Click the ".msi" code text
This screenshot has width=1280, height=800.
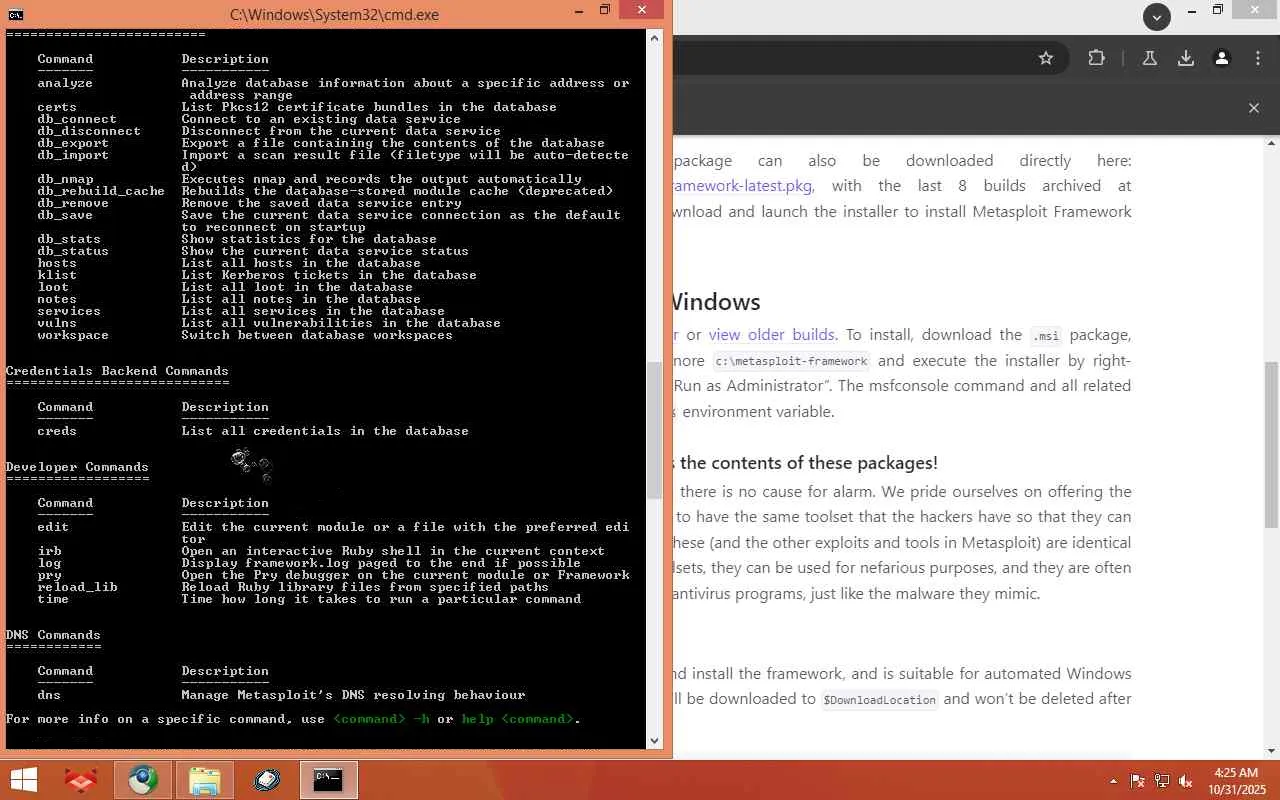[1047, 336]
